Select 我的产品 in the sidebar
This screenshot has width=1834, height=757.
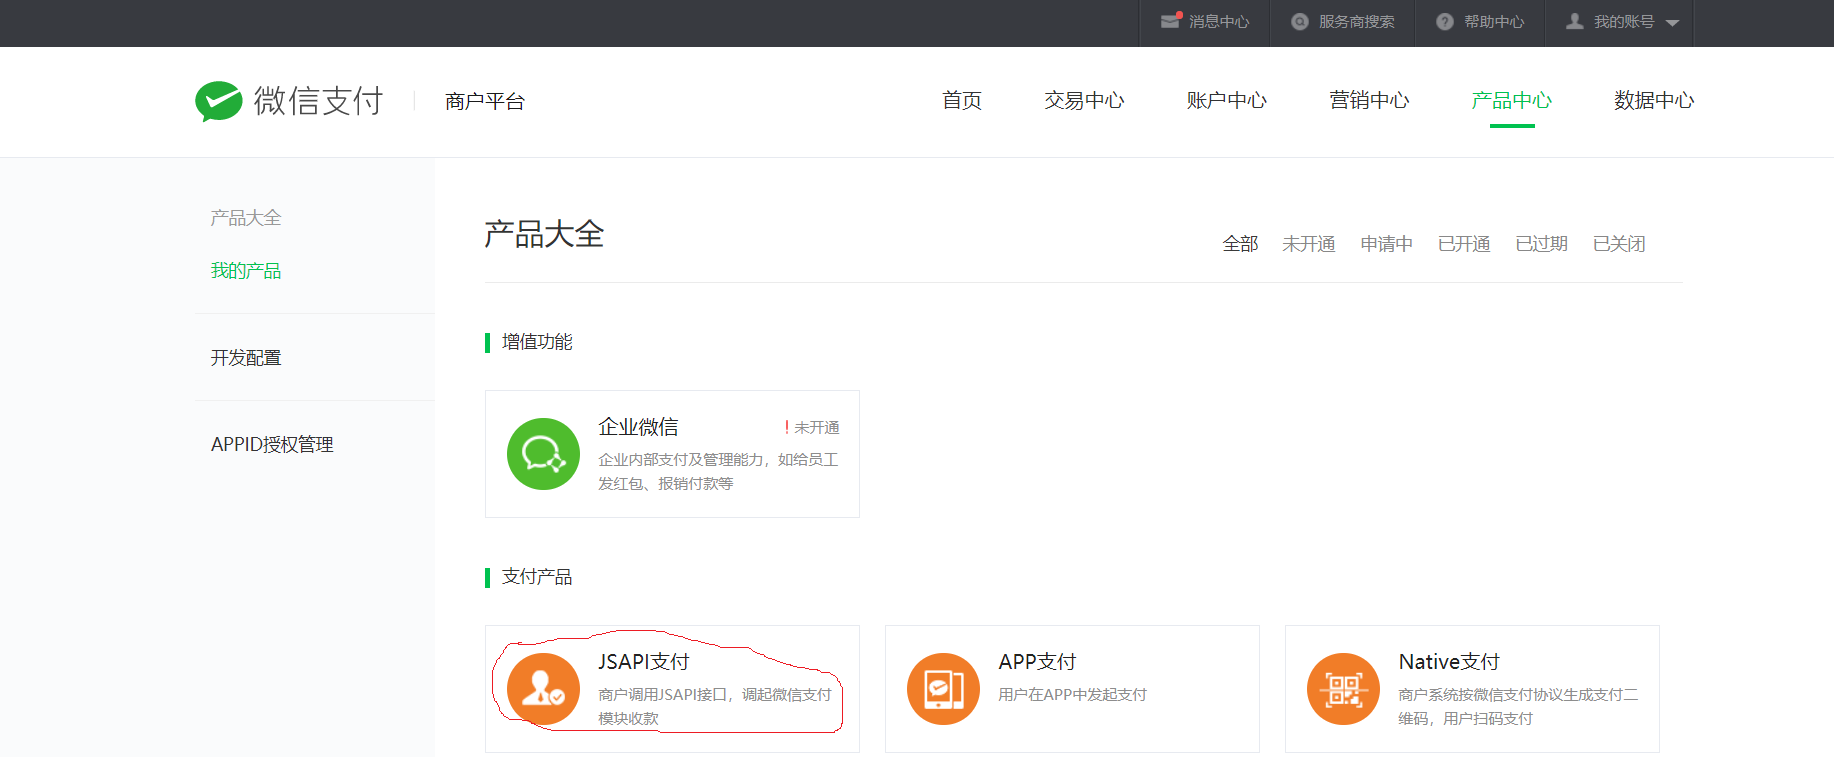246,271
